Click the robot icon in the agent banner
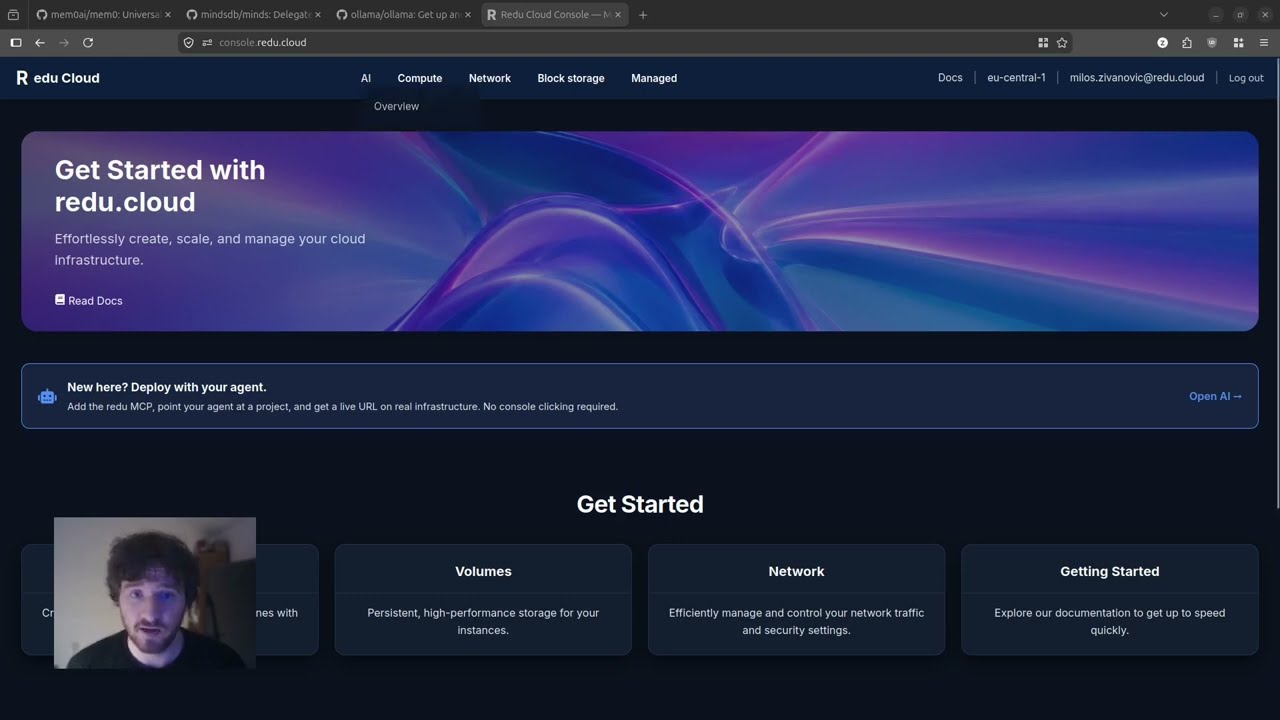The height and width of the screenshot is (720, 1280). click(47, 396)
